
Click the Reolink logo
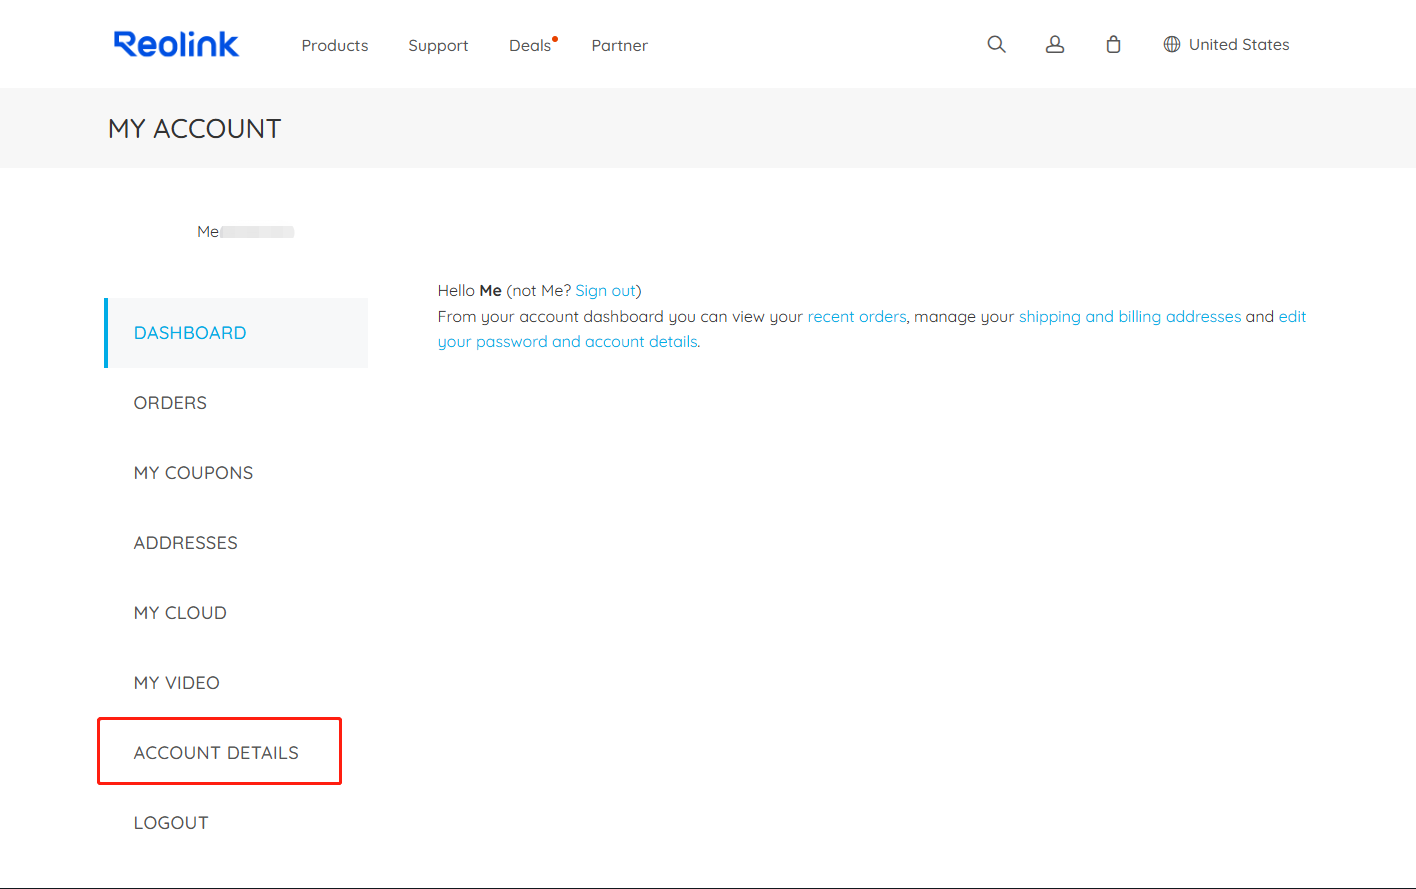[176, 44]
